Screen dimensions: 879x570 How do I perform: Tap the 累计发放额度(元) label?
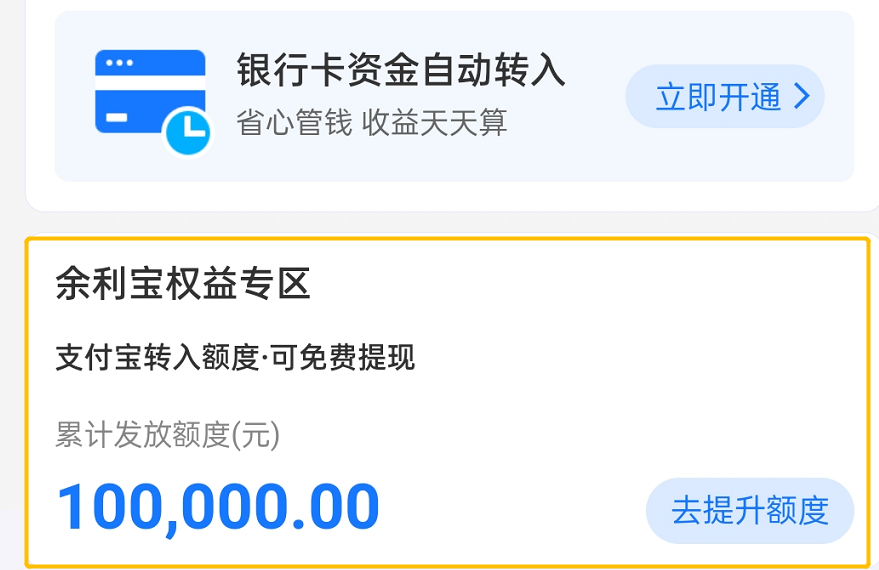(167, 434)
